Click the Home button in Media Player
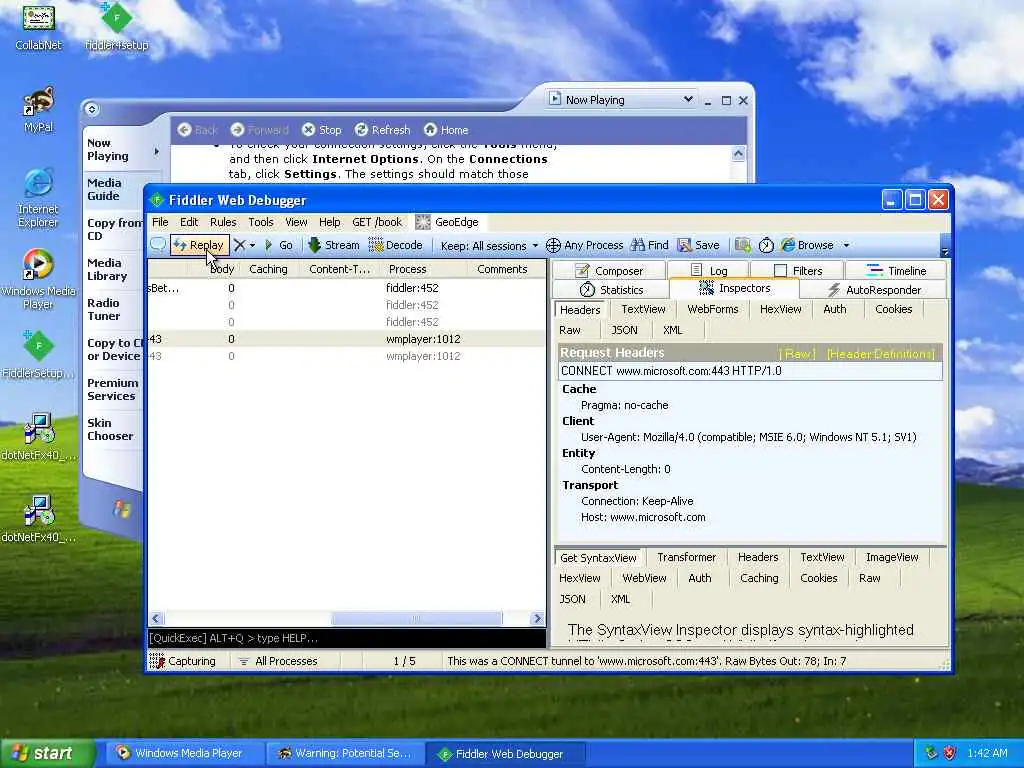The height and width of the screenshot is (768, 1024). click(446, 130)
